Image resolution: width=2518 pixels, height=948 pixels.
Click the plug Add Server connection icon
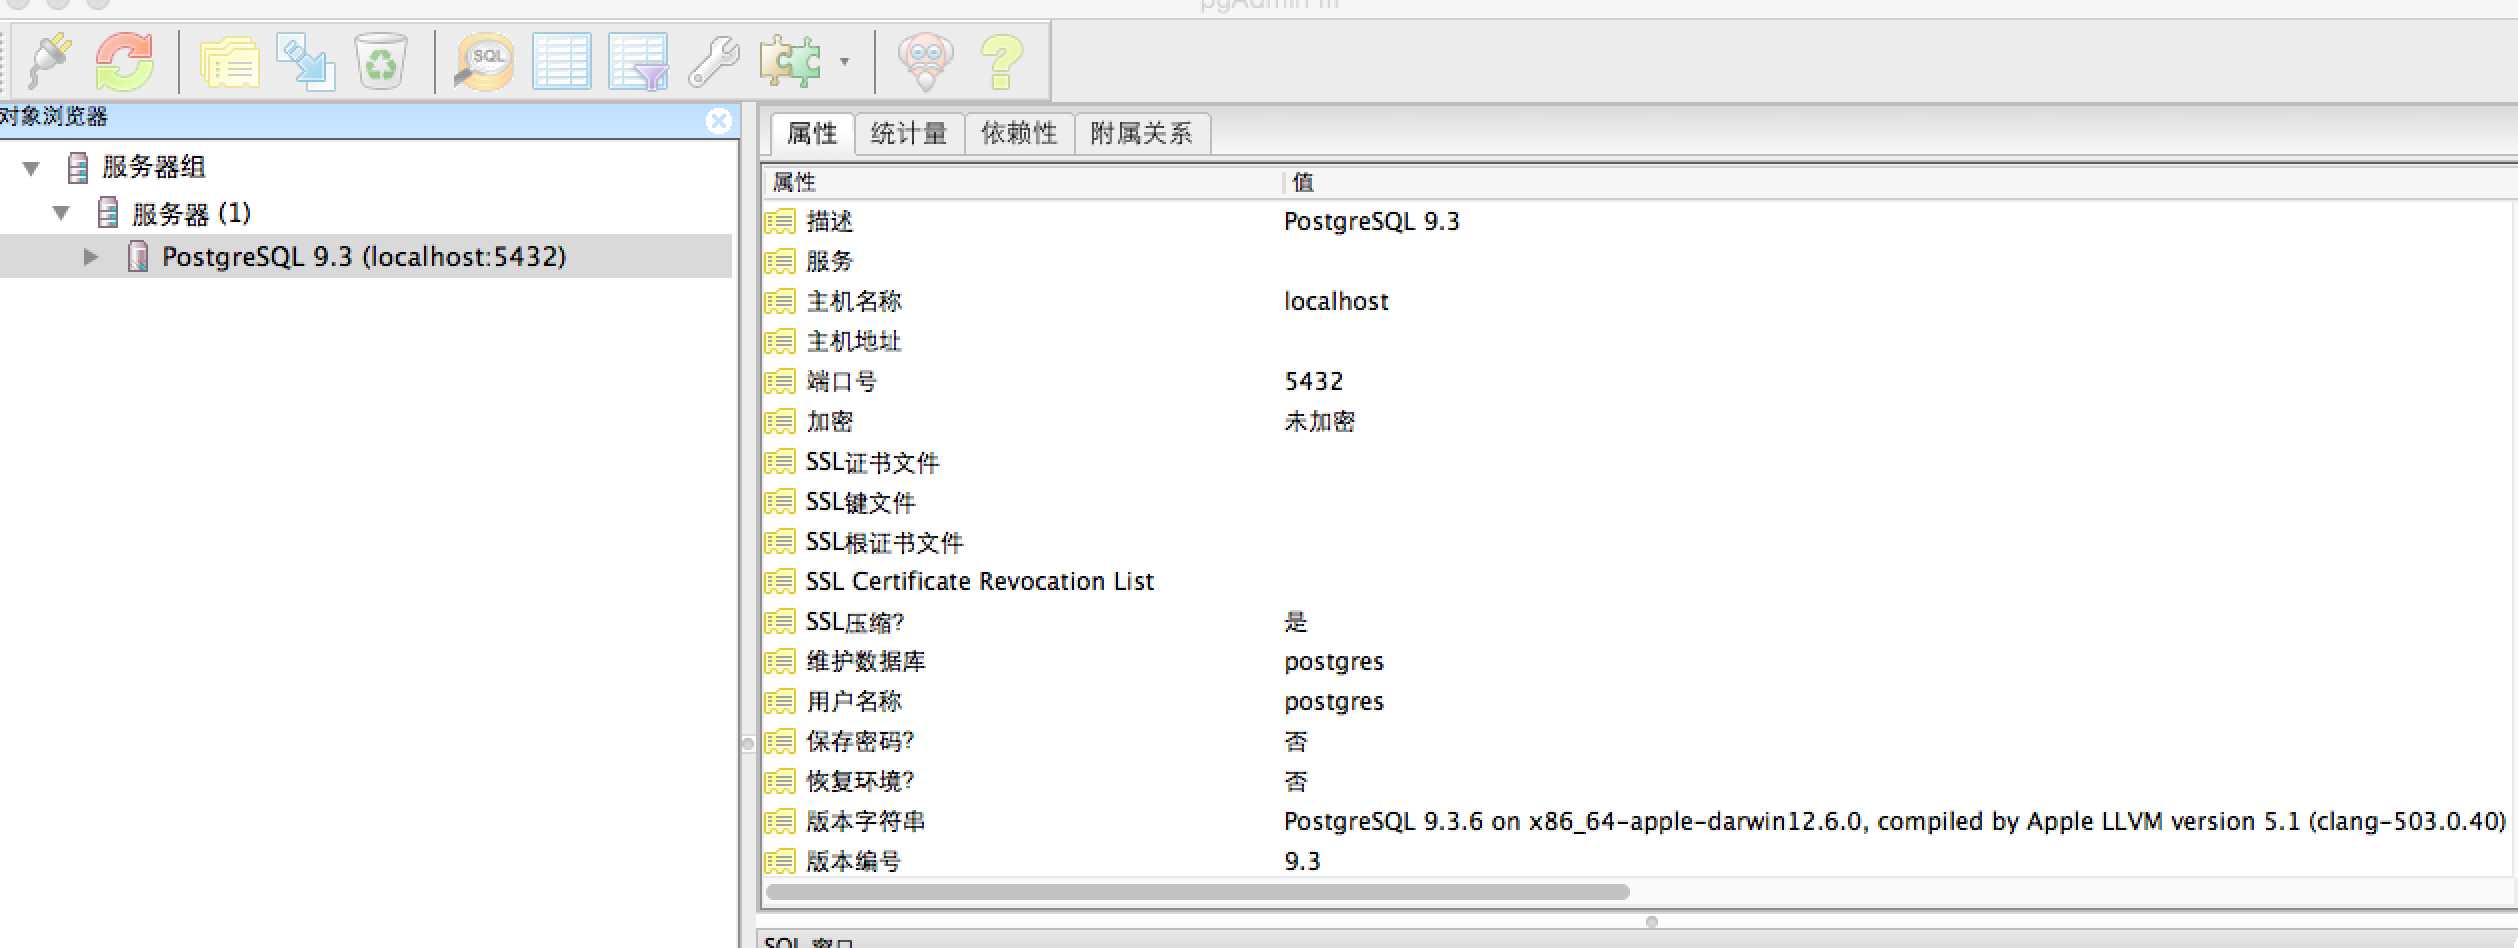49,61
